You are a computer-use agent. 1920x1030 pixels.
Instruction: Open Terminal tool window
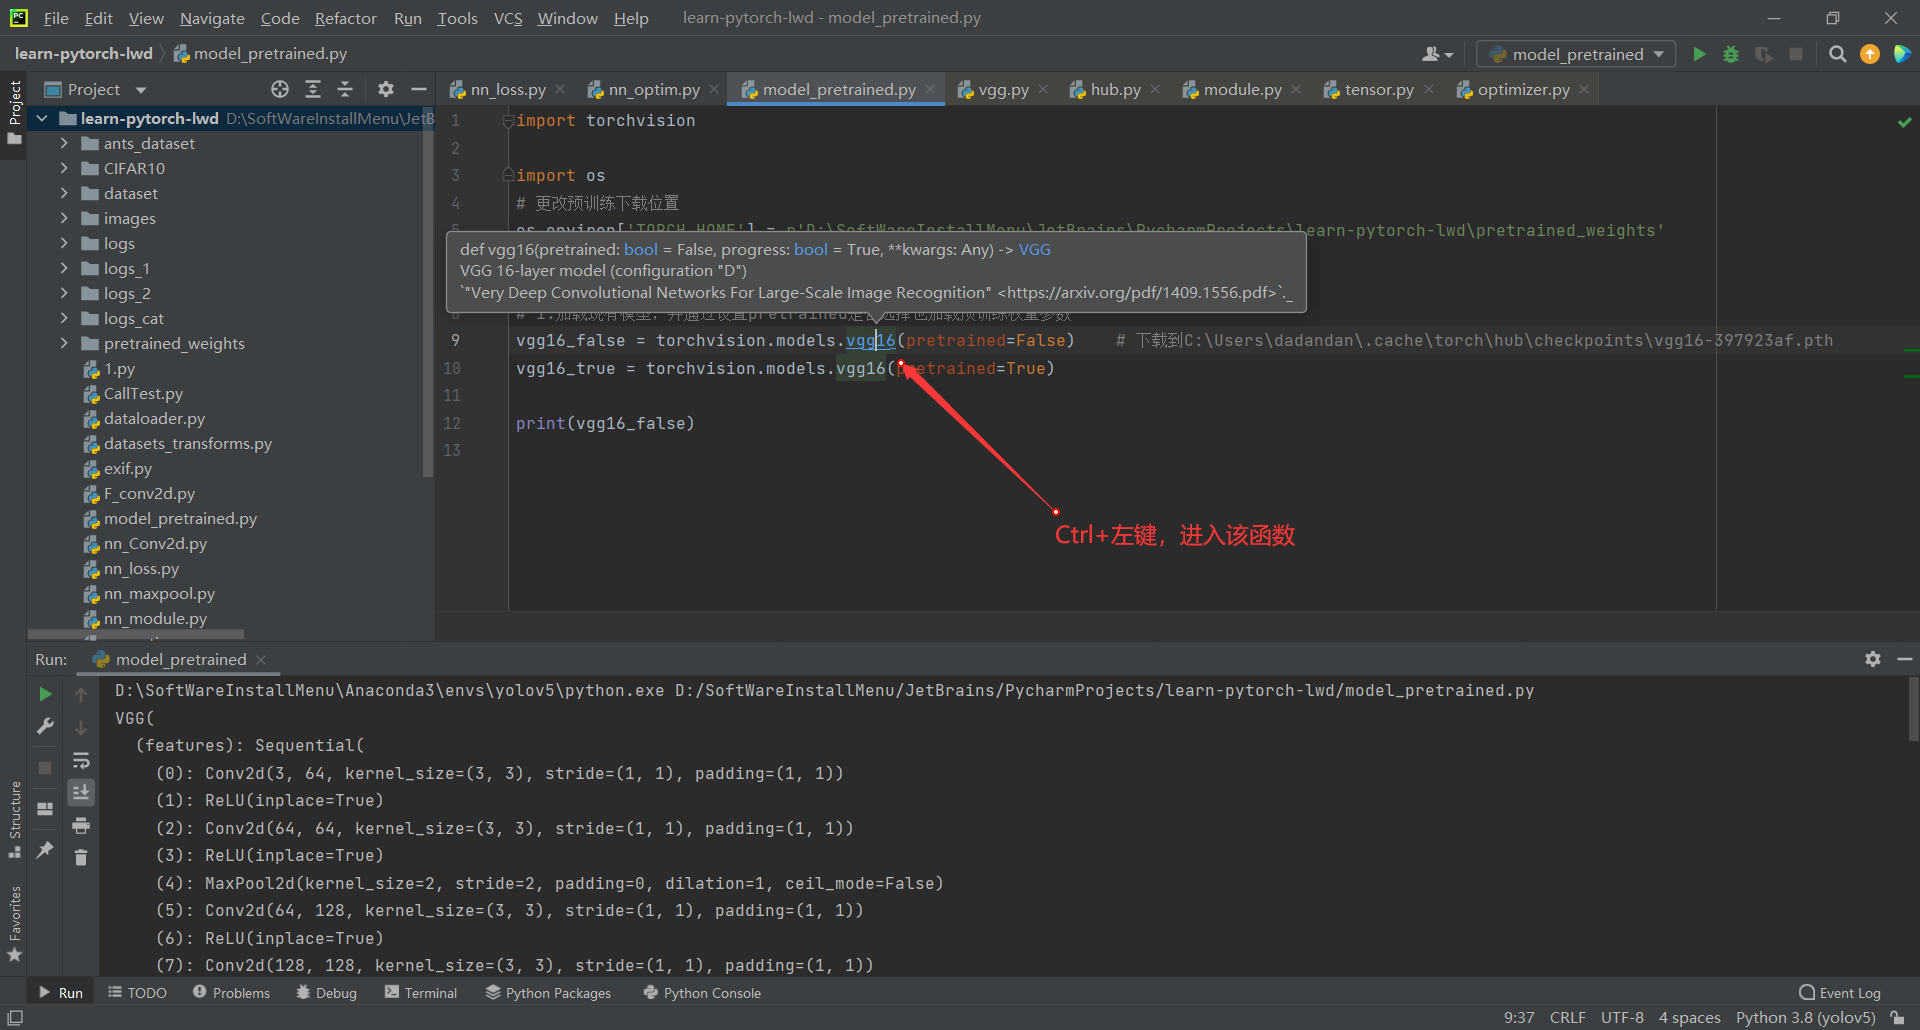[421, 993]
